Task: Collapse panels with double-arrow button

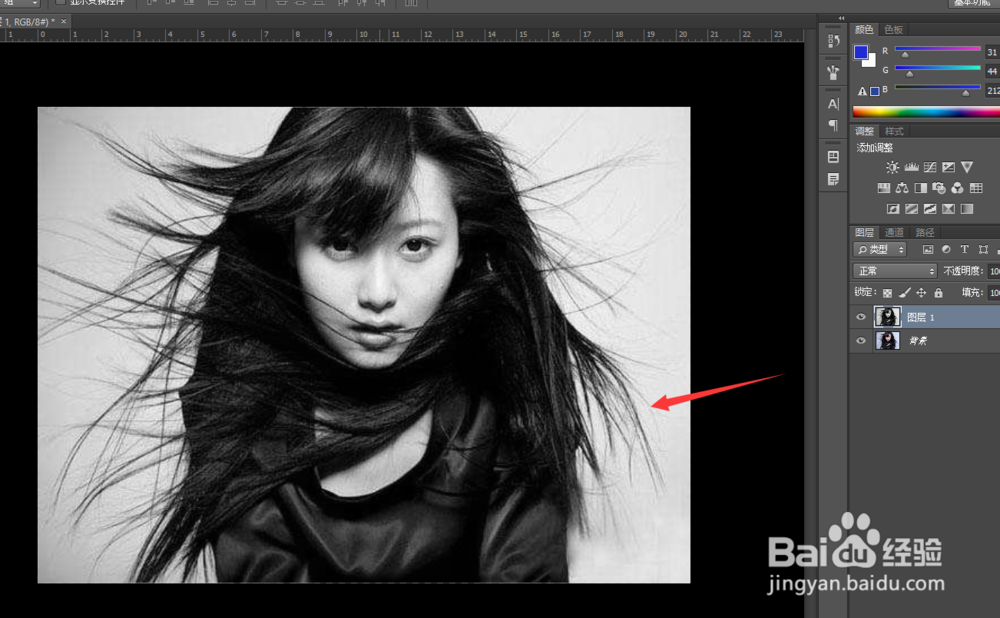Action: click(841, 18)
